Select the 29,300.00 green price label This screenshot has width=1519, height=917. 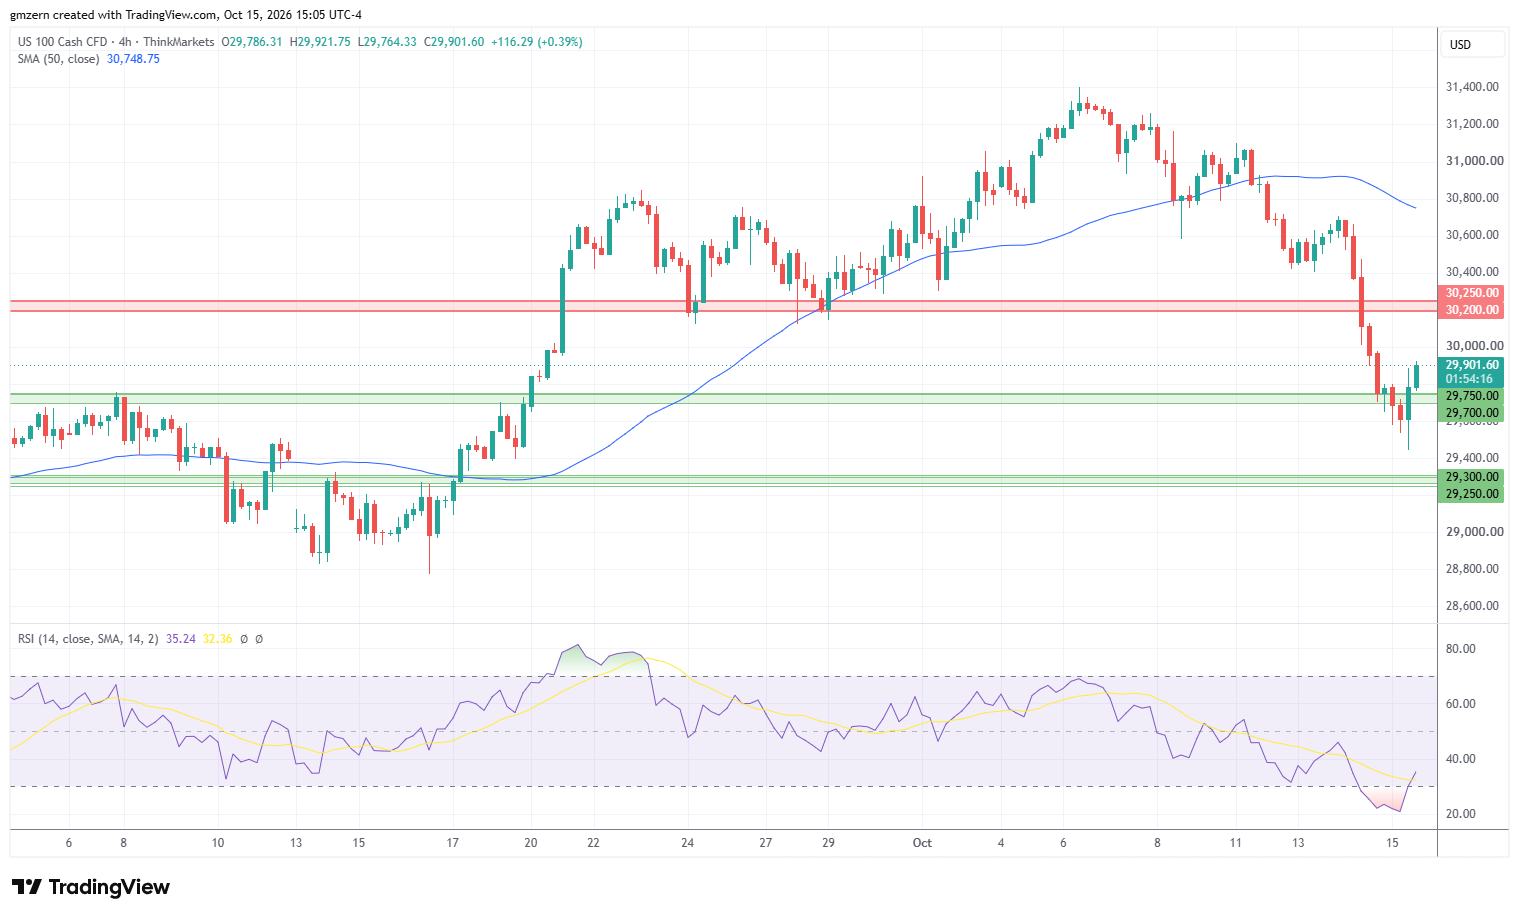tap(1471, 477)
